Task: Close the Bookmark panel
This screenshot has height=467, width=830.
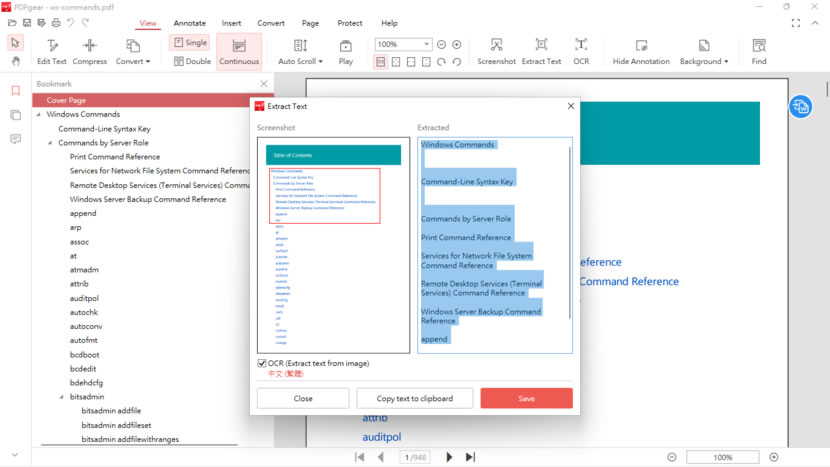Action: pyautogui.click(x=264, y=84)
